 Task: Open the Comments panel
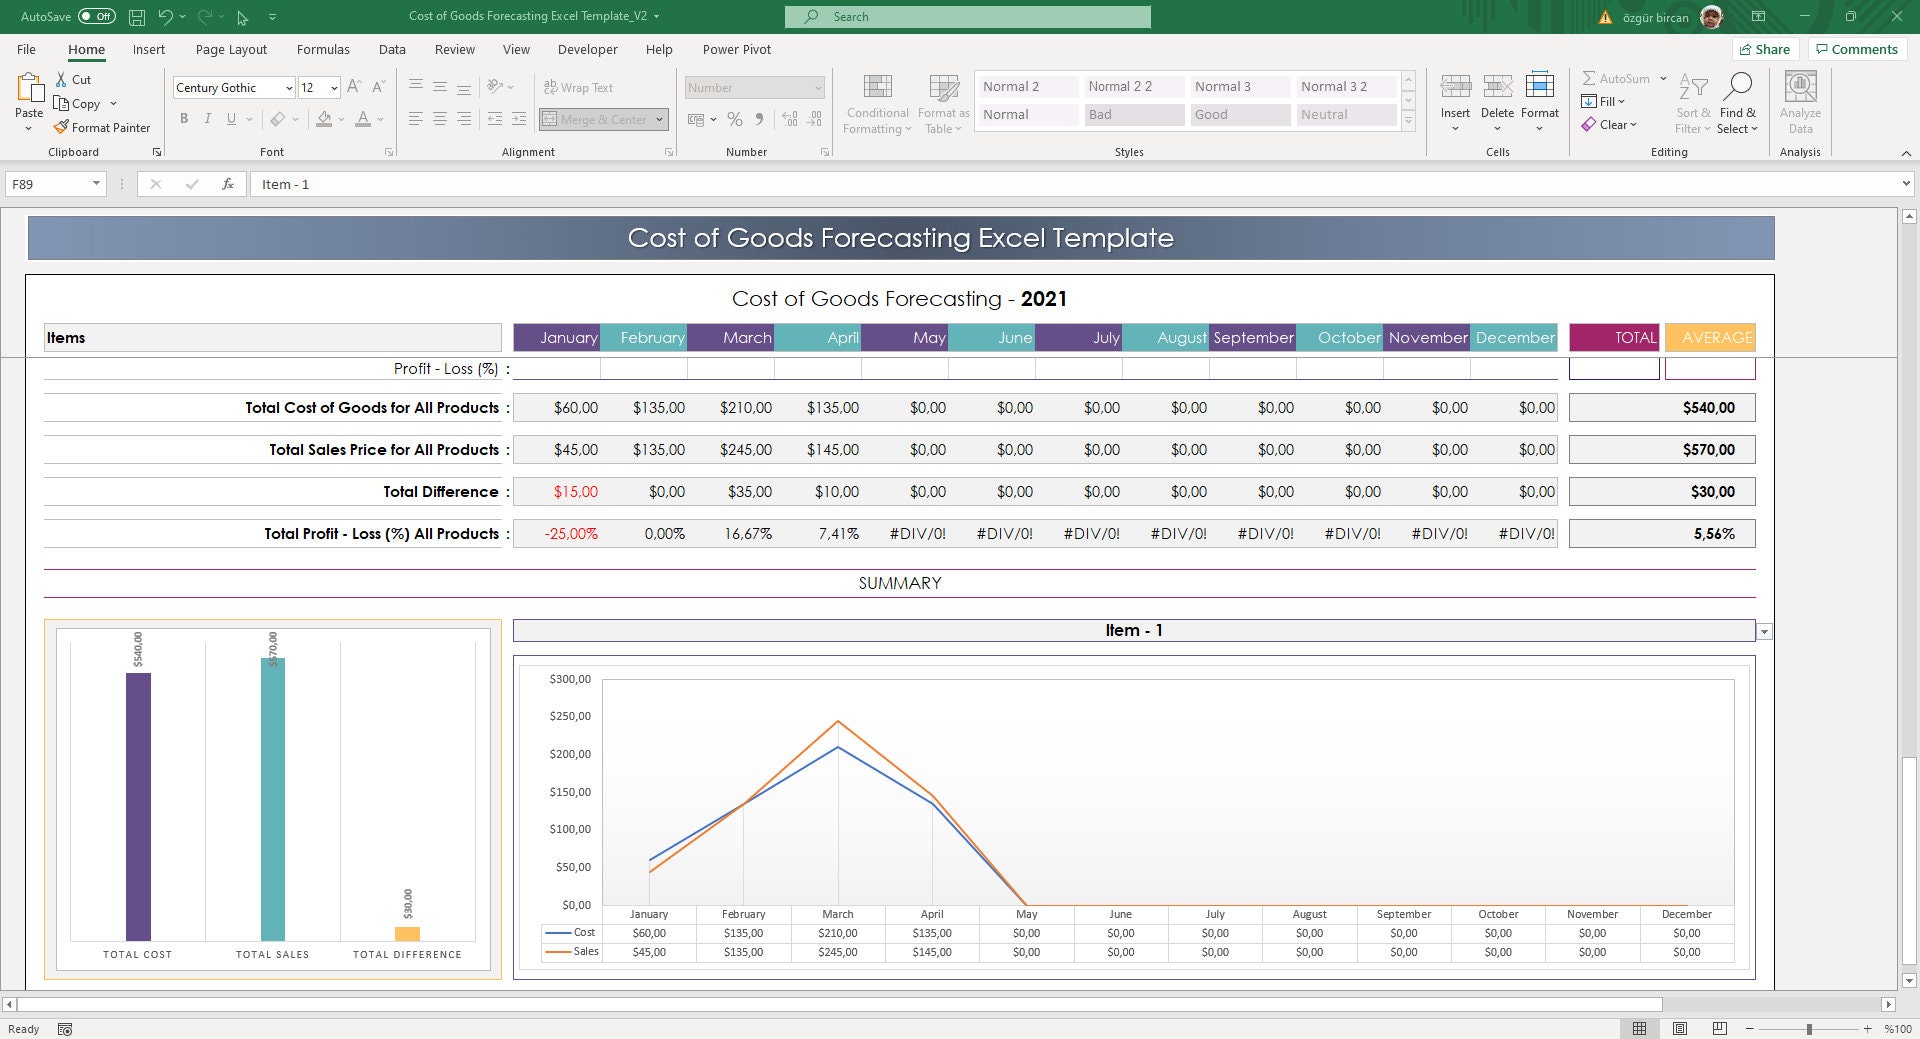point(1857,49)
